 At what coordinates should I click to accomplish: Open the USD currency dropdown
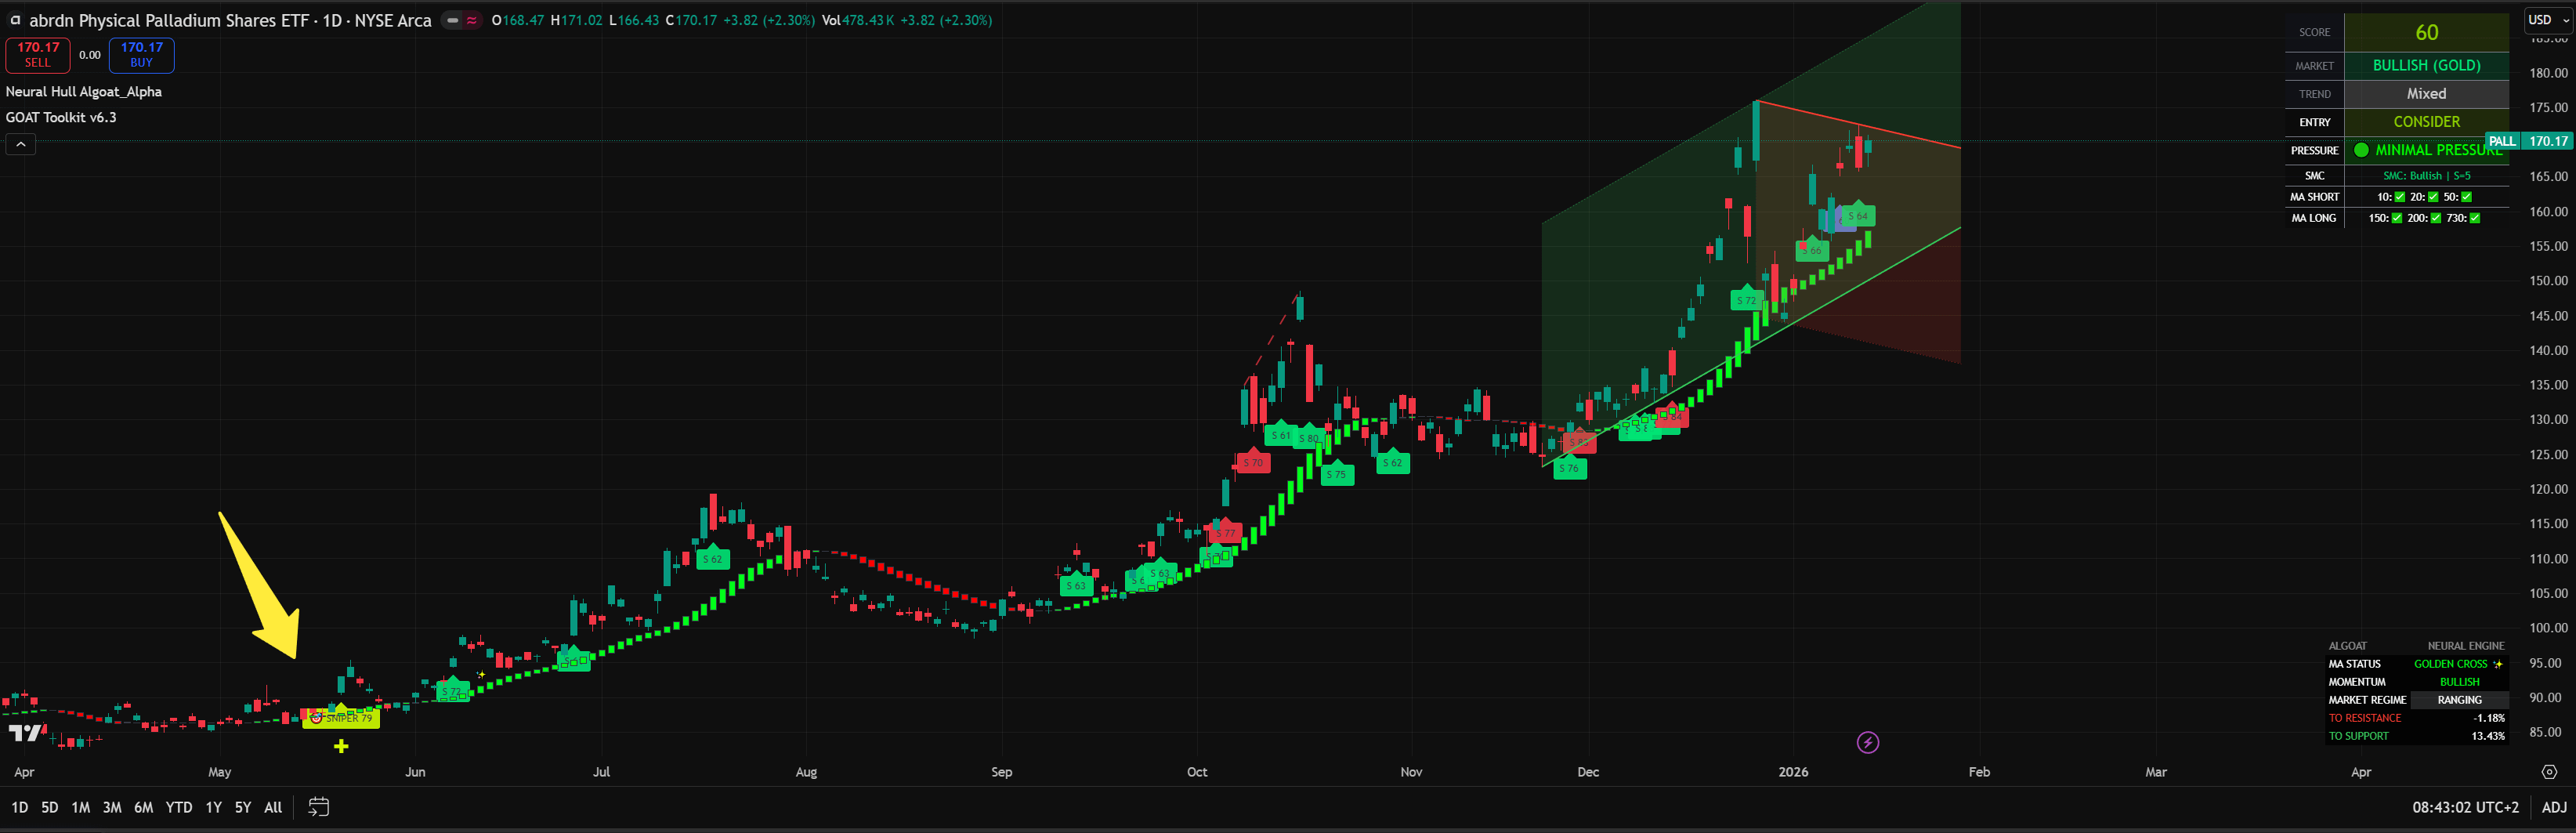pyautogui.click(x=2546, y=20)
